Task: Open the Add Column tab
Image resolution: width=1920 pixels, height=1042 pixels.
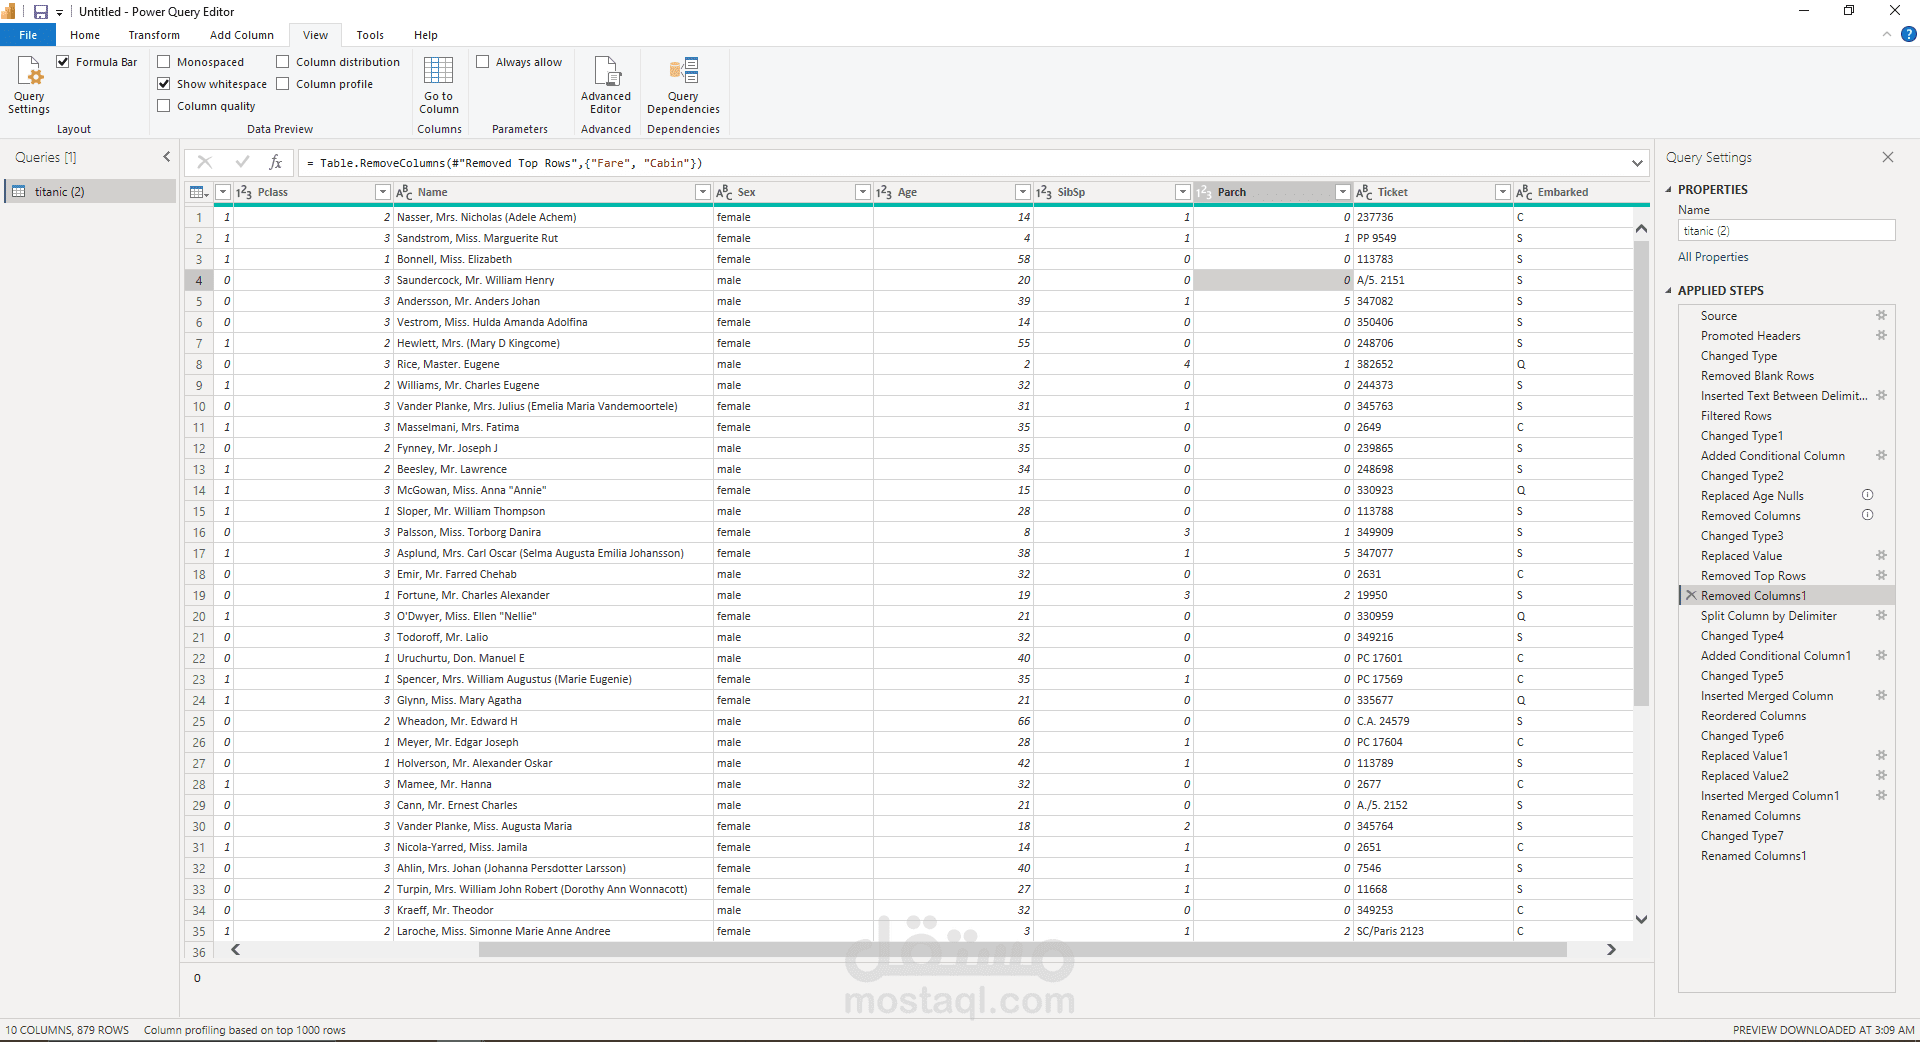Action: (x=241, y=35)
